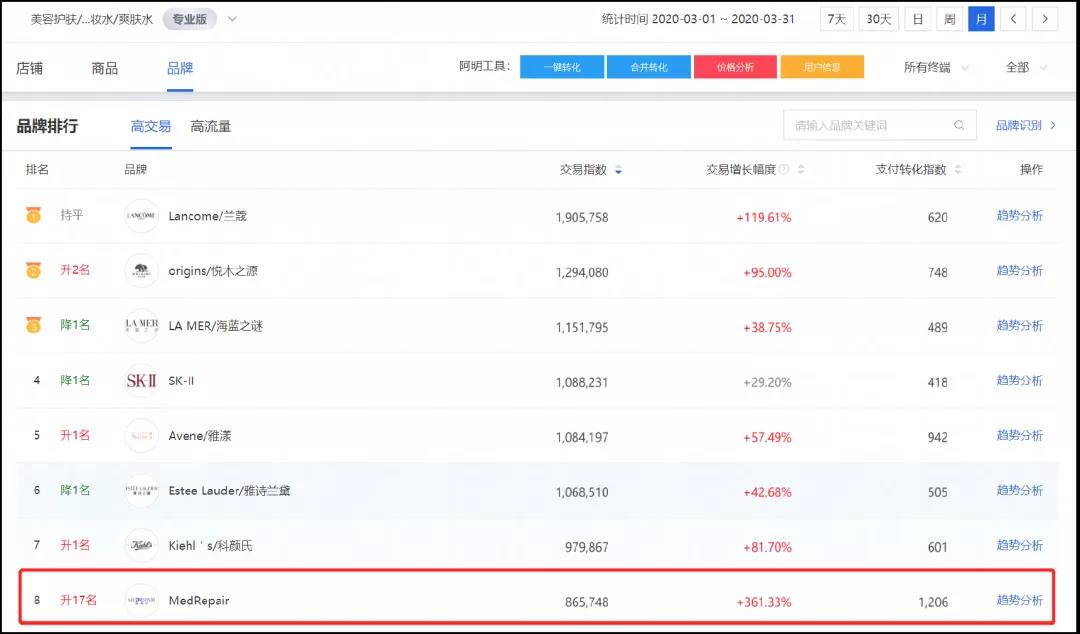This screenshot has height=634, width=1080.
Task: Open the 所有终端 dropdown
Action: (x=936, y=68)
